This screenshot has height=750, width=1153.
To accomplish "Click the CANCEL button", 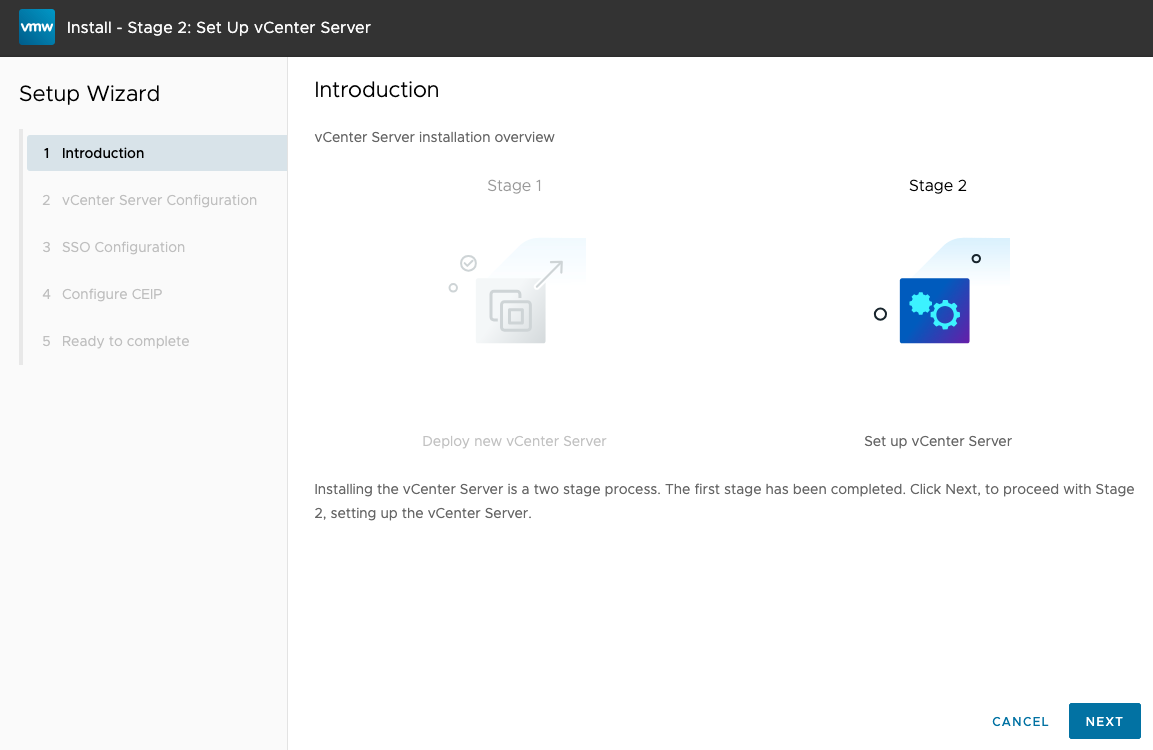I will coord(1020,721).
